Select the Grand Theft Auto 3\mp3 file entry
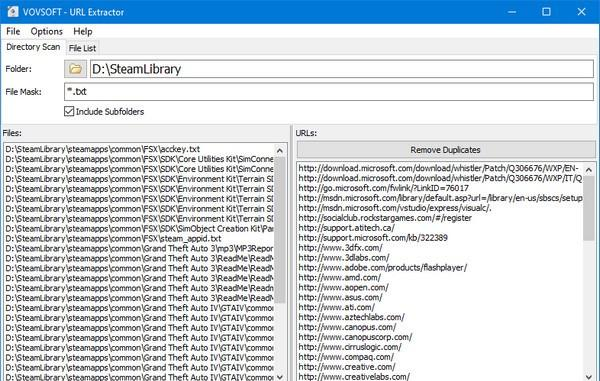Screen dimensions: 600x381 pos(139,249)
